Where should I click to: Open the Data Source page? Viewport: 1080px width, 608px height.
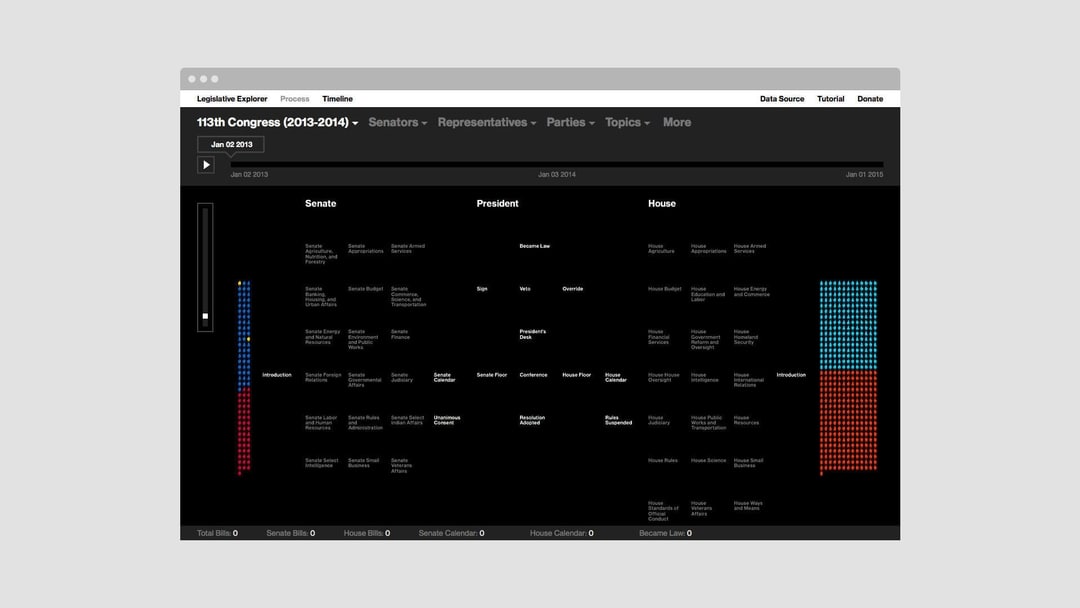coord(781,98)
